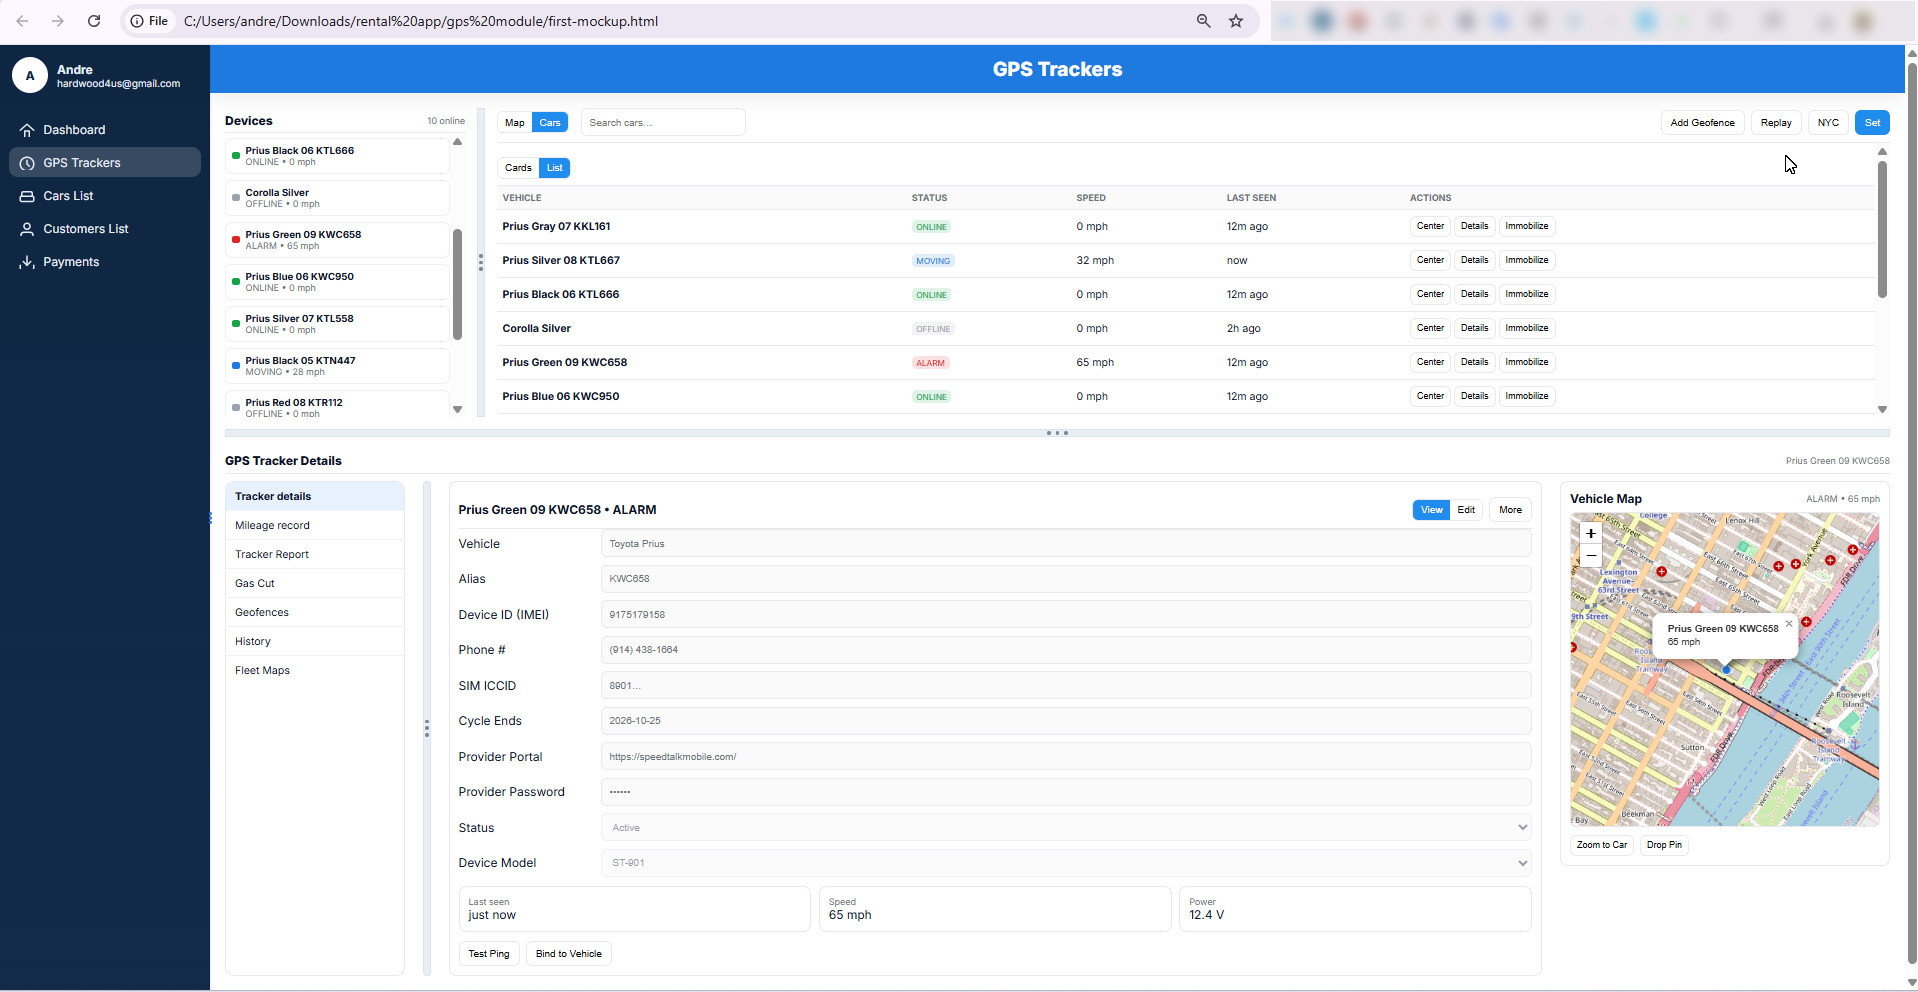Click the Search cars input field
This screenshot has height=992, width=1918.
[x=662, y=123]
